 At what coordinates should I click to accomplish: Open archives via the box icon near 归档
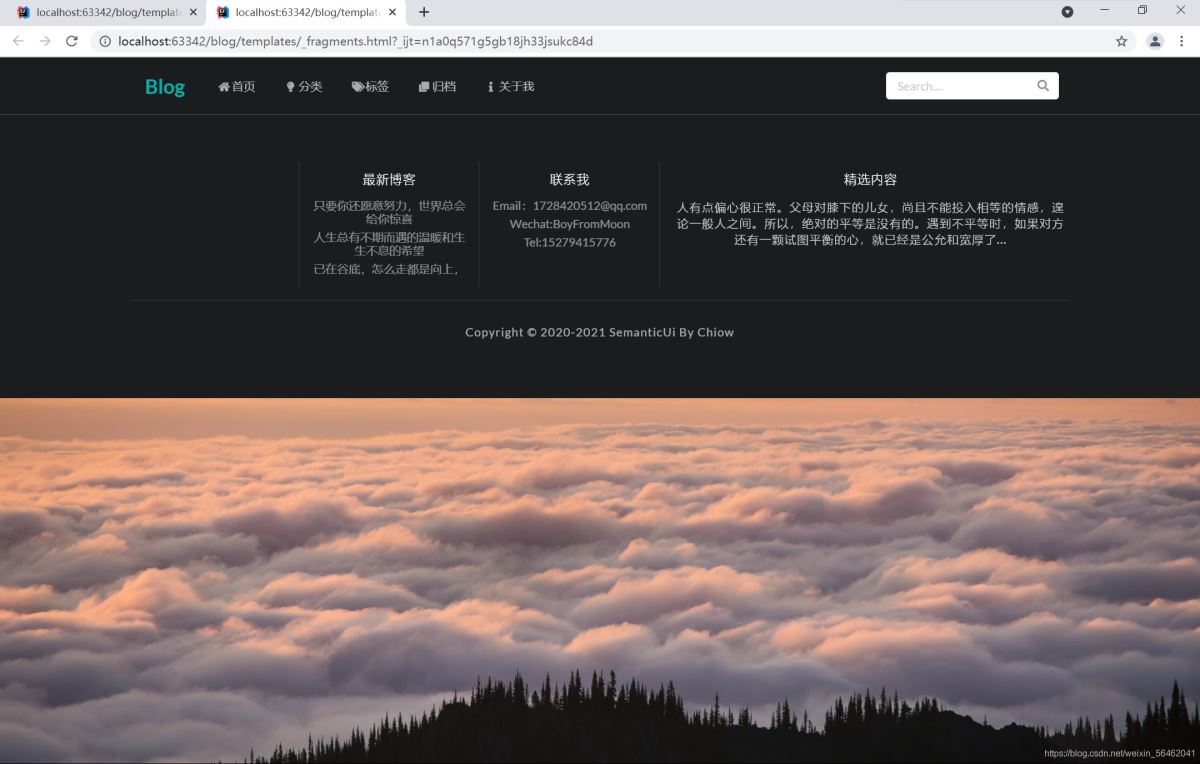tap(424, 86)
